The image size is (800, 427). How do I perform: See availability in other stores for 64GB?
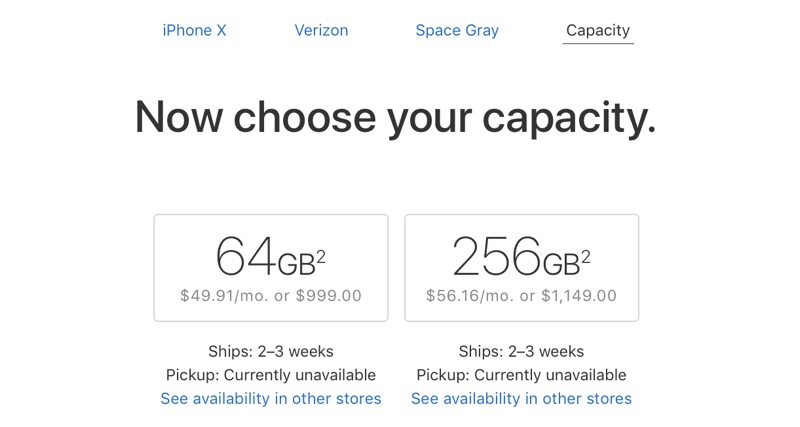271,398
